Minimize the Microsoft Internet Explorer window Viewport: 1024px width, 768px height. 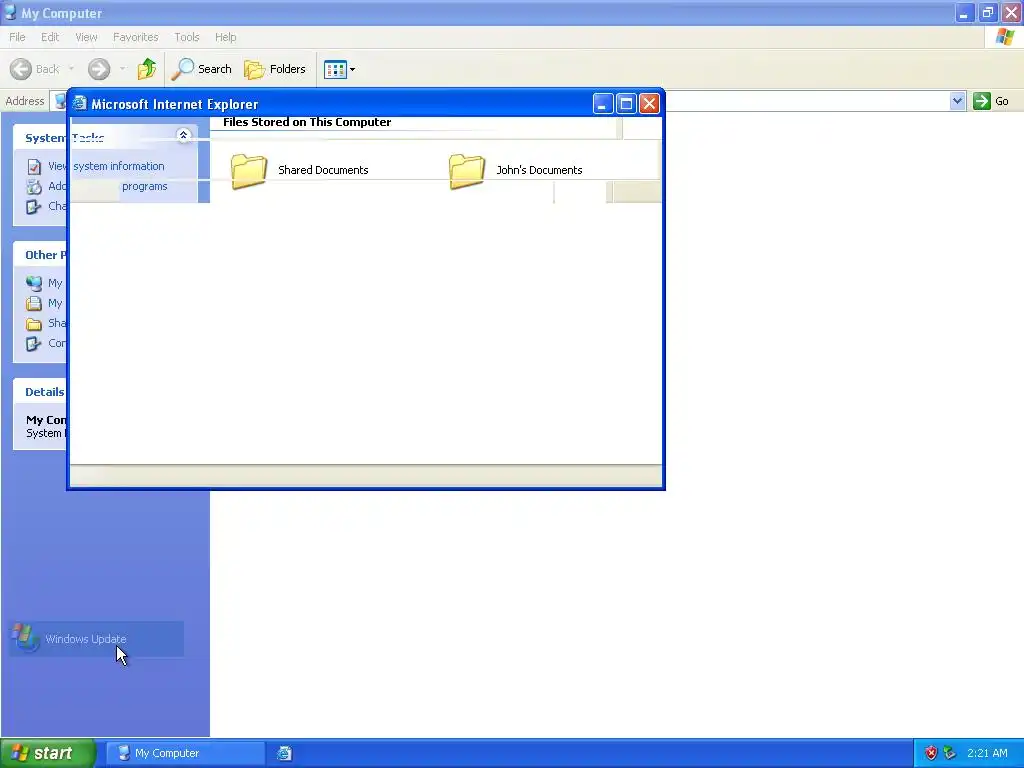coord(603,103)
